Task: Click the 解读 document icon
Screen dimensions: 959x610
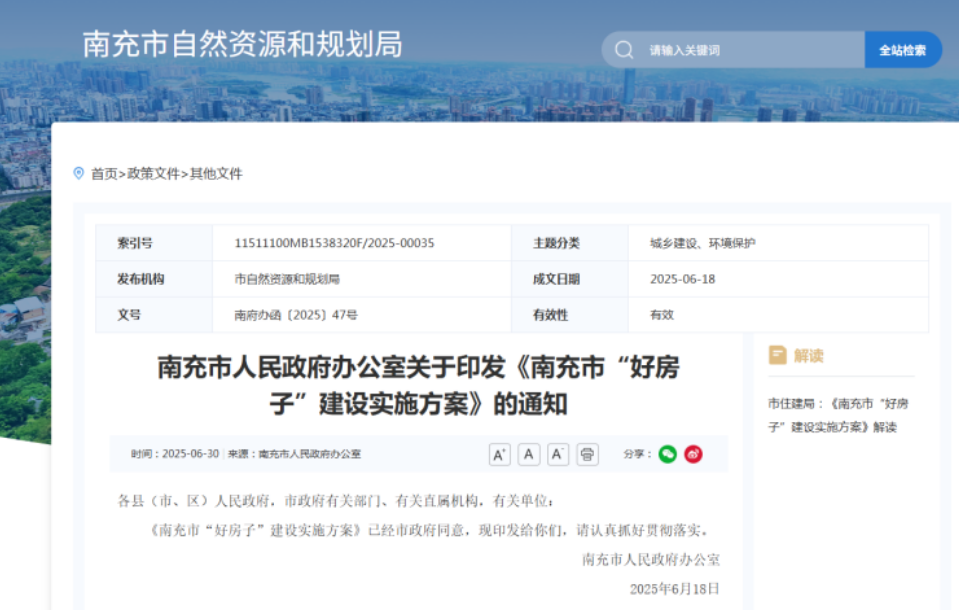Action: pyautogui.click(x=777, y=355)
